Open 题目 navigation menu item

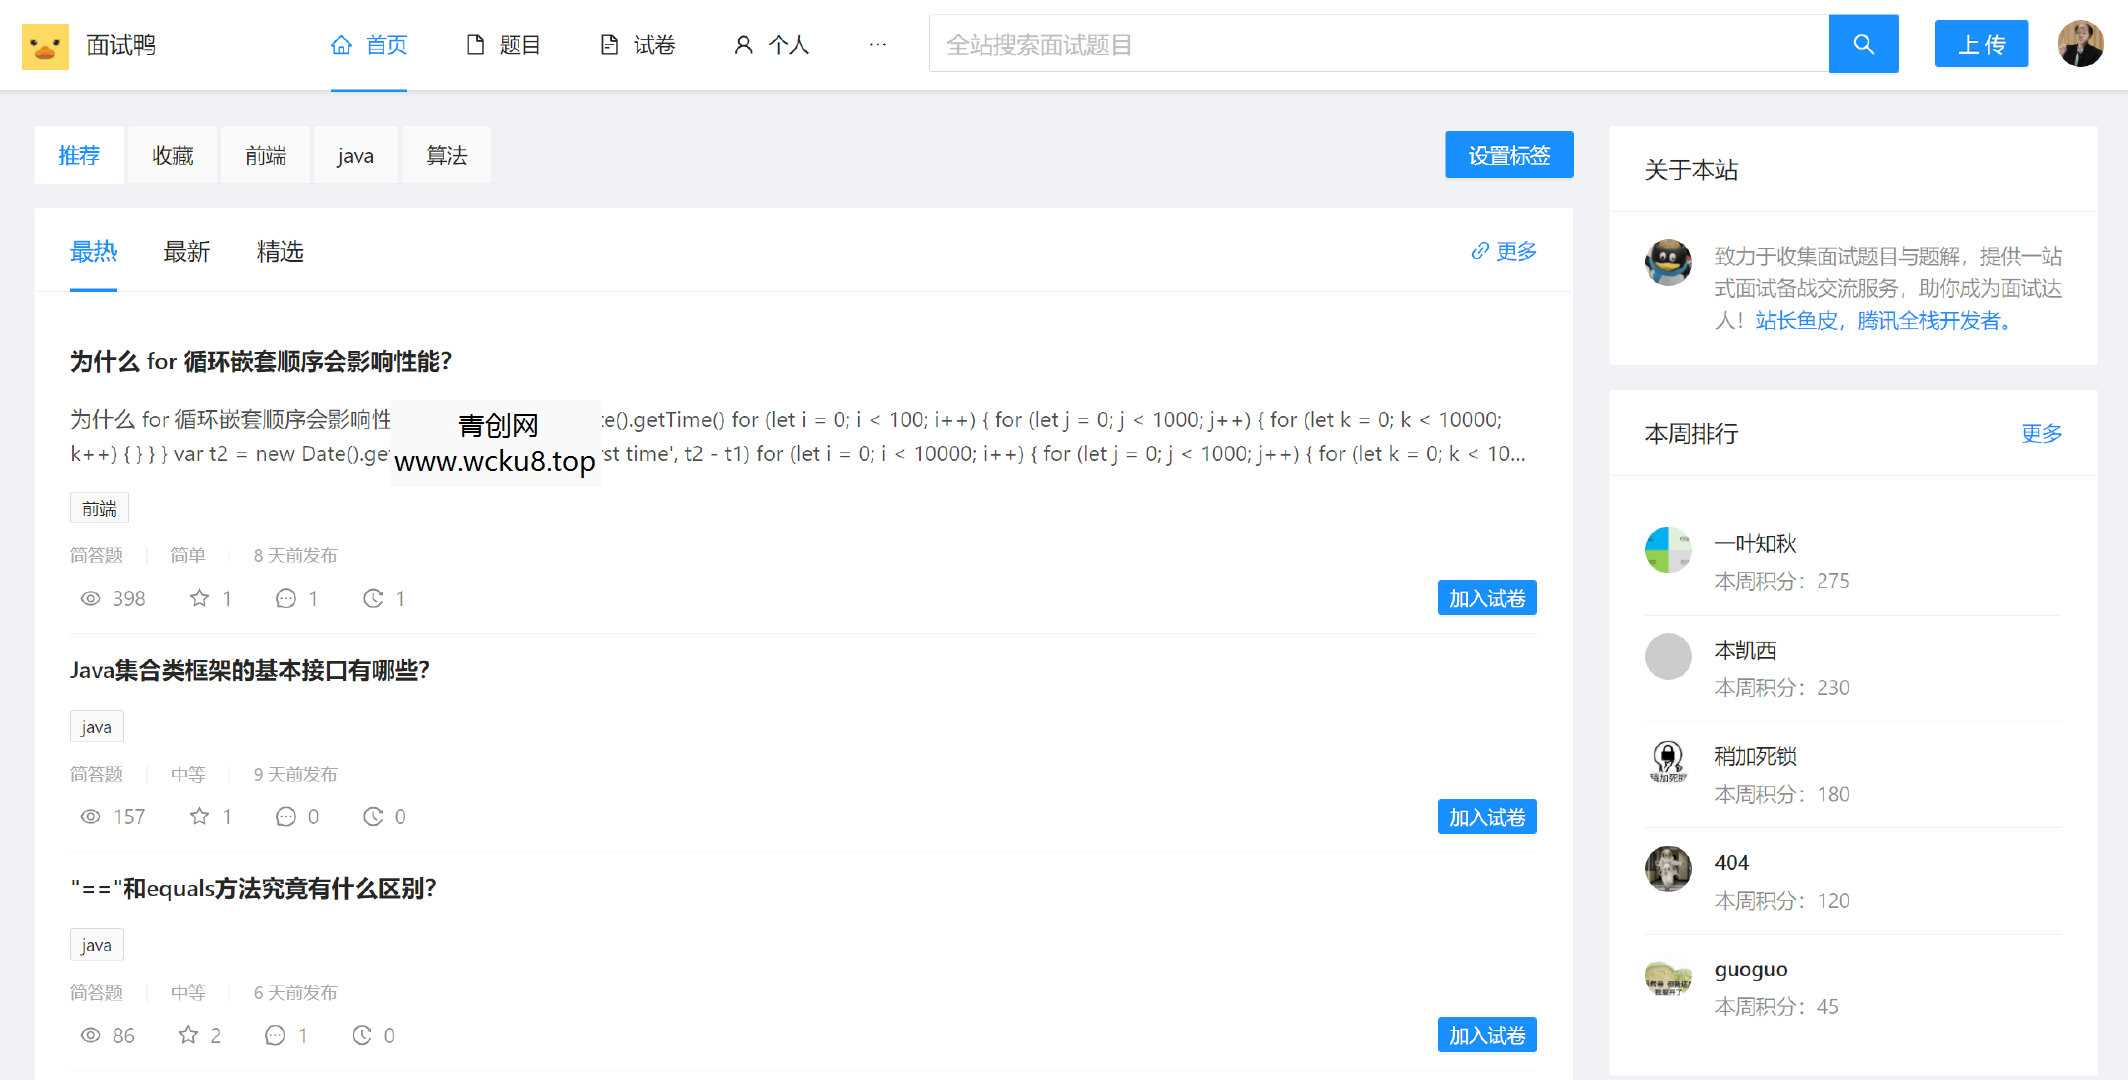point(503,45)
